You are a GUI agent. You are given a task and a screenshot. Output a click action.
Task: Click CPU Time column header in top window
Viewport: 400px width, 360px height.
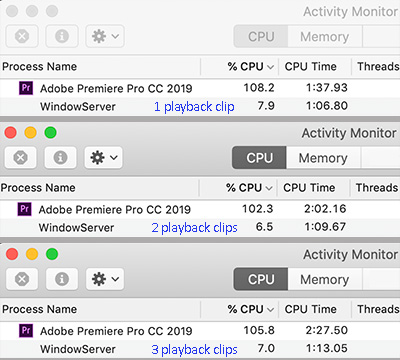click(310, 67)
